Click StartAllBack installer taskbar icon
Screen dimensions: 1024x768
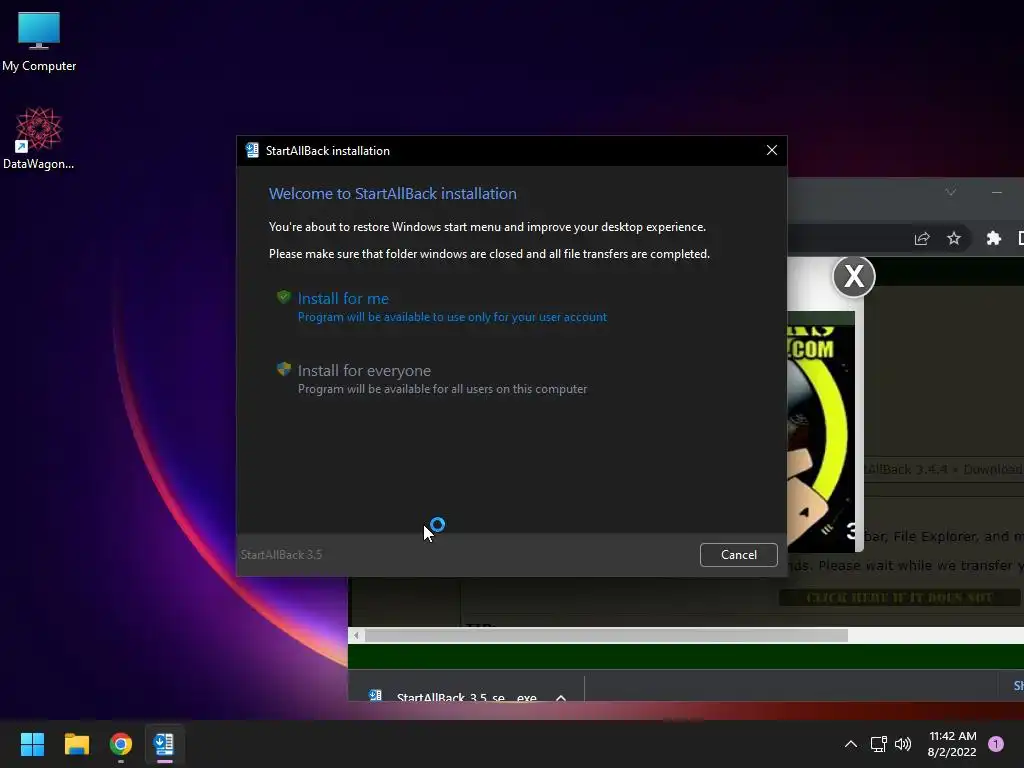point(164,744)
